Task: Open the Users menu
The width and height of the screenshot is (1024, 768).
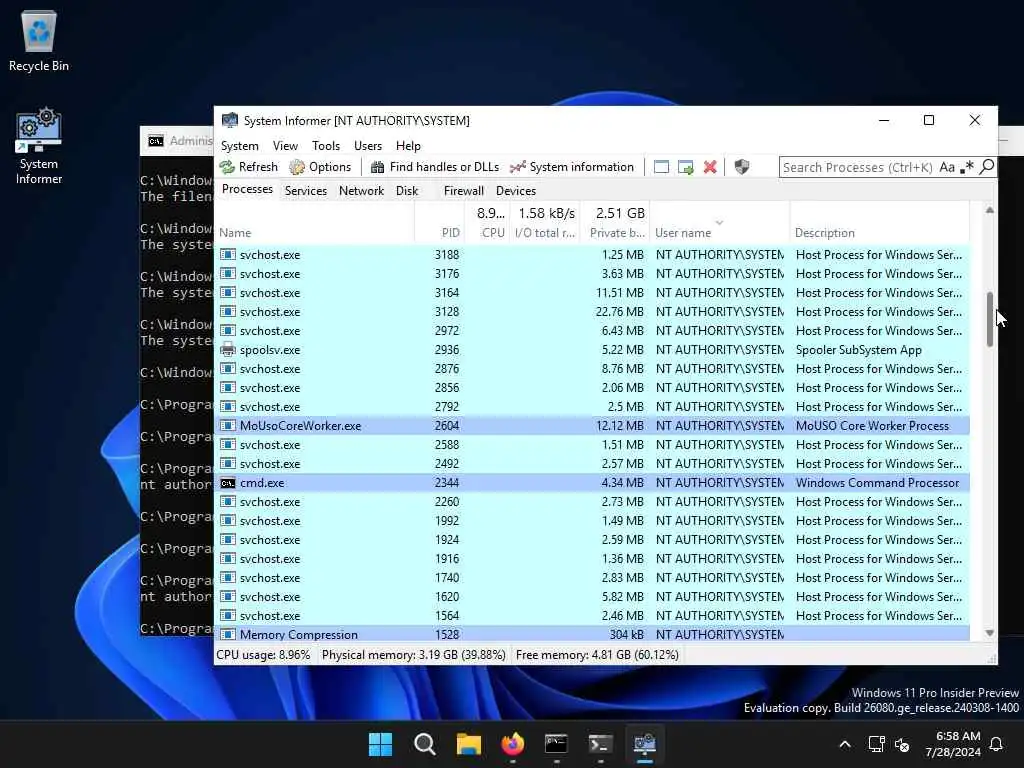Action: tap(368, 146)
